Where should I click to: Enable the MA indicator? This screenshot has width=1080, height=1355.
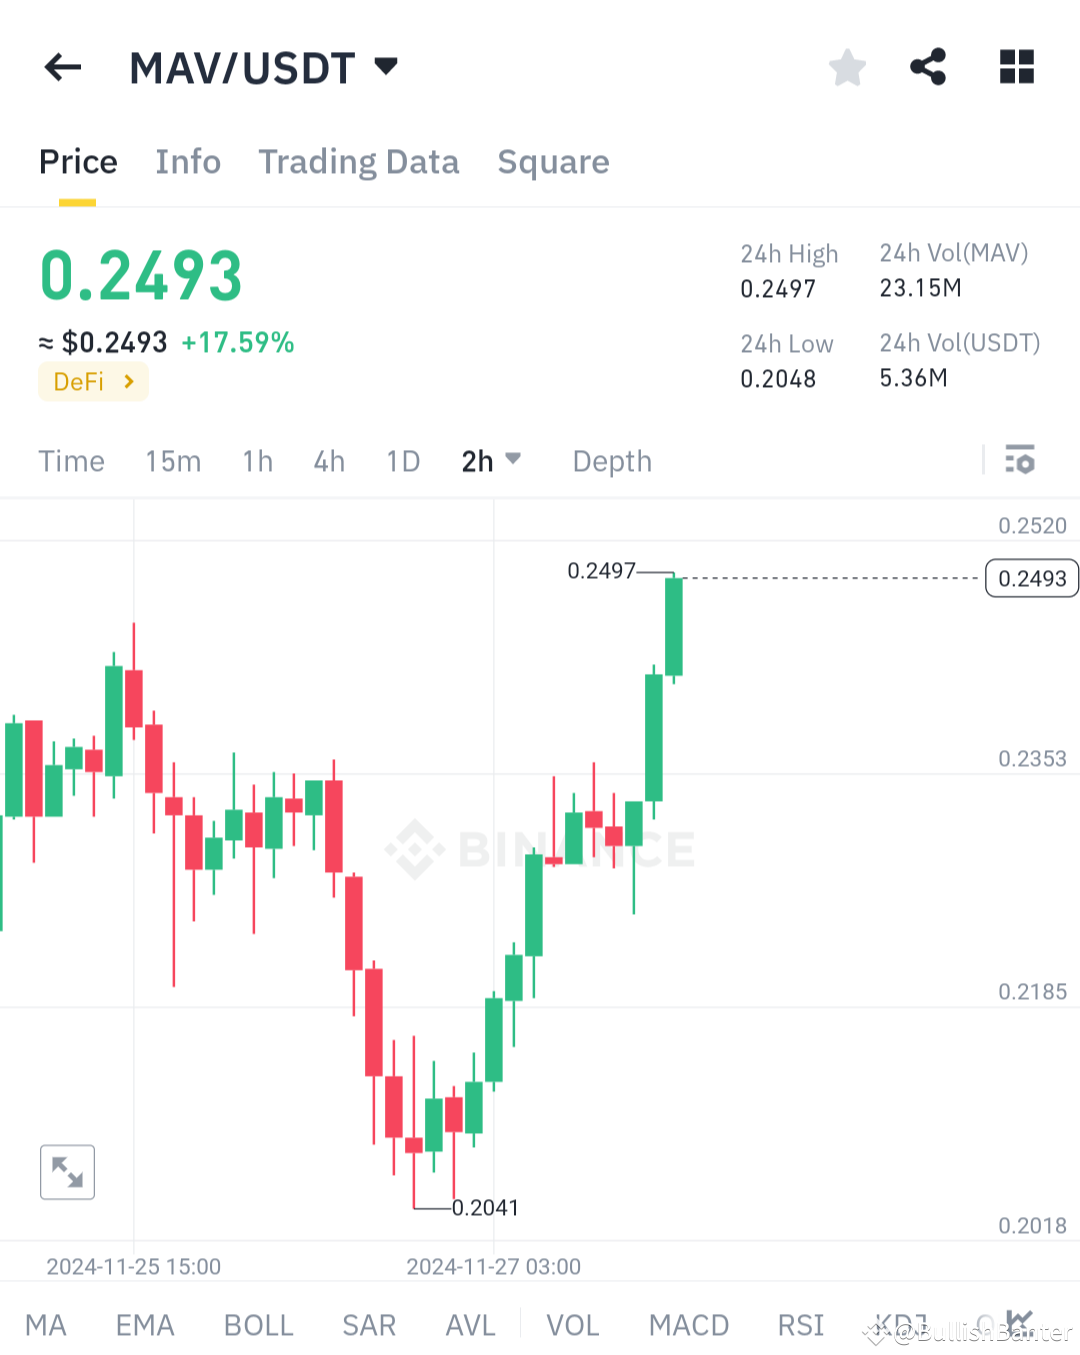pyautogui.click(x=46, y=1324)
